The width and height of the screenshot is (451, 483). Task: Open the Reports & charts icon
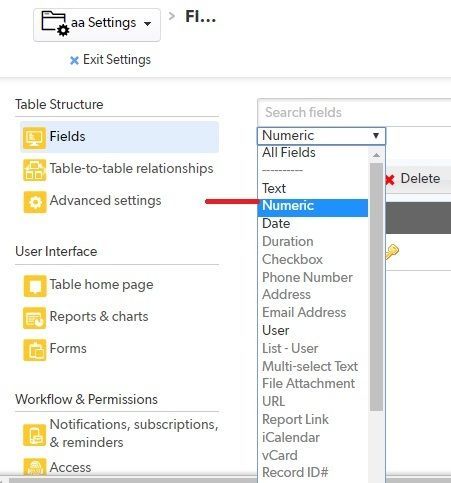[x=35, y=318]
